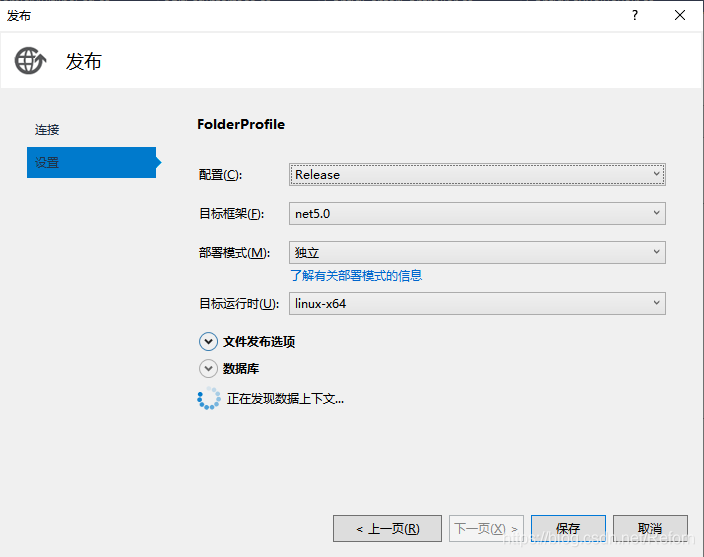704x557 pixels.
Task: Click the help question mark button
Action: [x=634, y=16]
